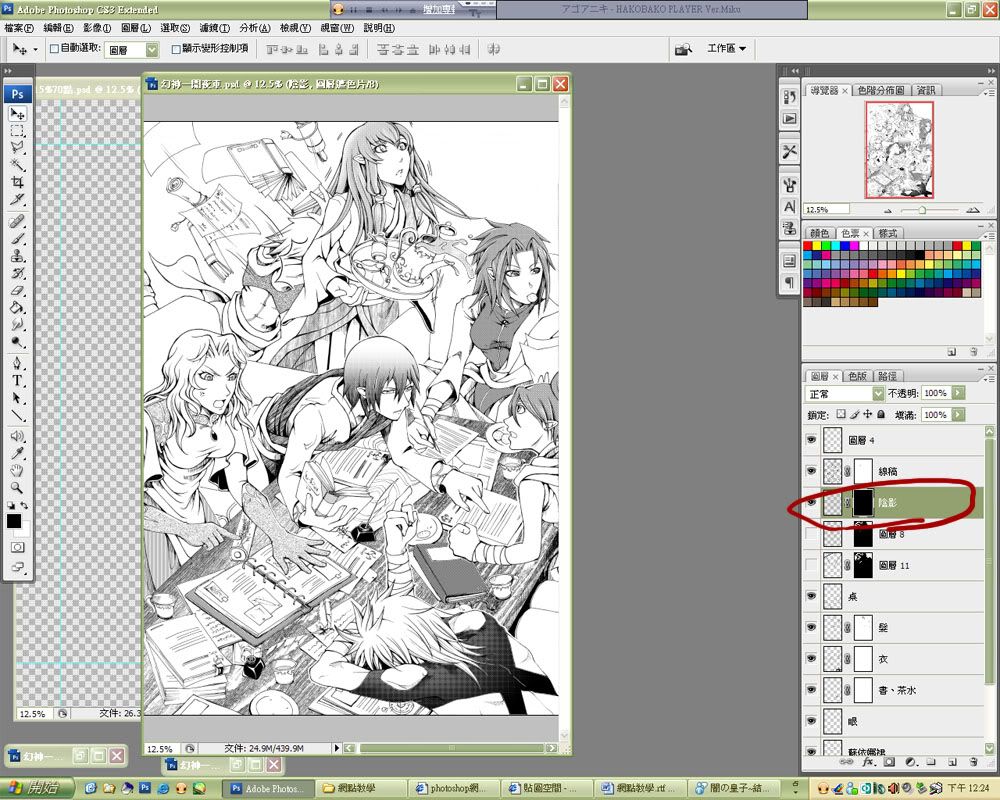Select the Polygonal Lasso tool
1000x800 pixels.
click(x=17, y=148)
